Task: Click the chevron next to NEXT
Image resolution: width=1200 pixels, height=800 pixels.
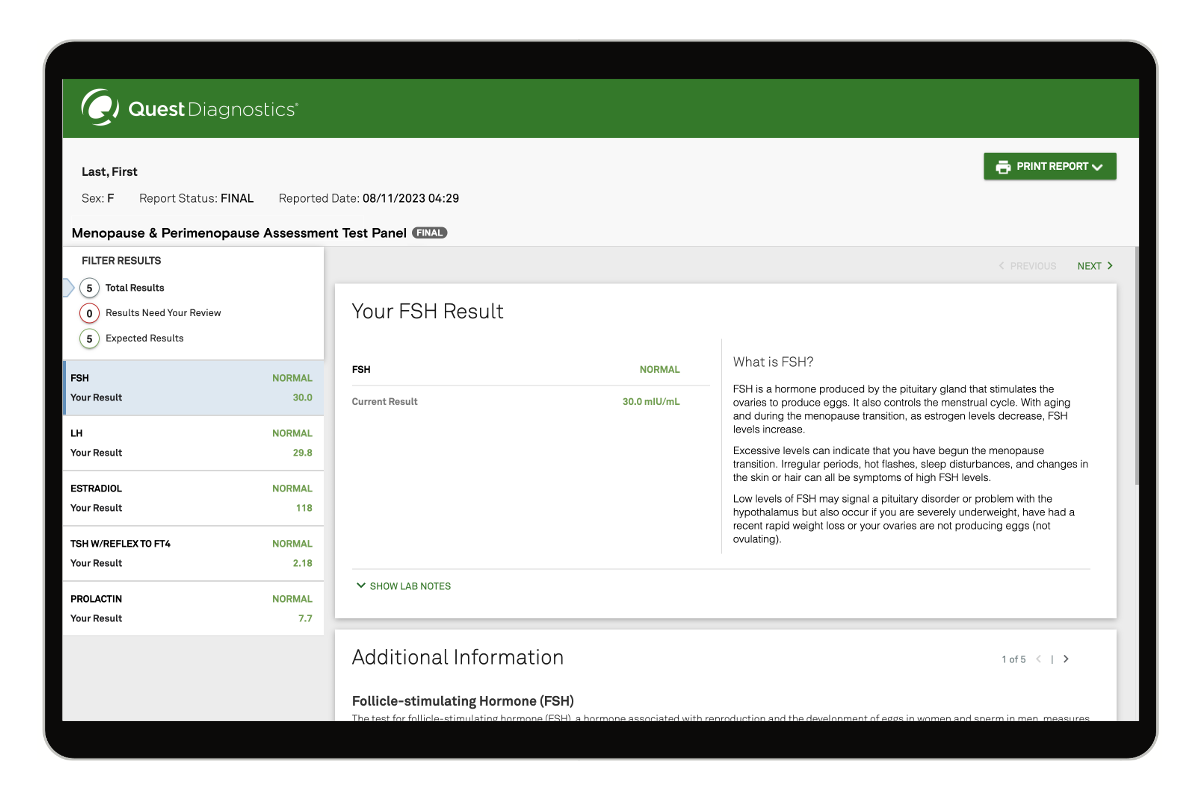Action: pyautogui.click(x=1110, y=266)
